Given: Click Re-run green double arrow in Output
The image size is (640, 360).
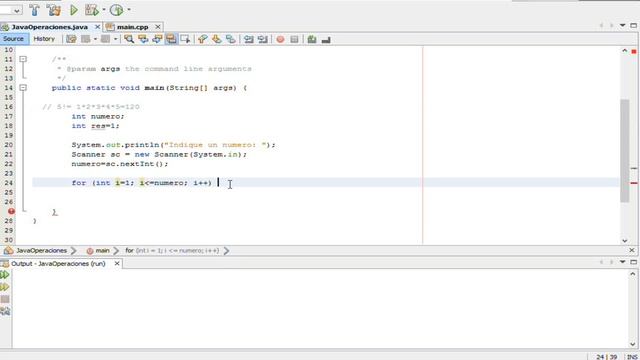Looking at the screenshot, I should tap(5, 275).
